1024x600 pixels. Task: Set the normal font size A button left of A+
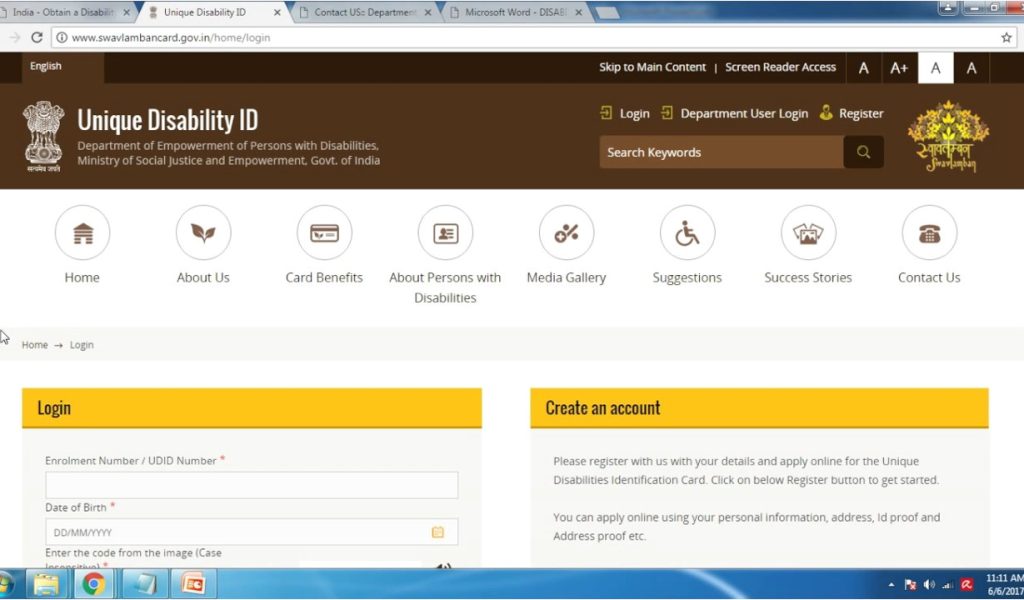[864, 68]
